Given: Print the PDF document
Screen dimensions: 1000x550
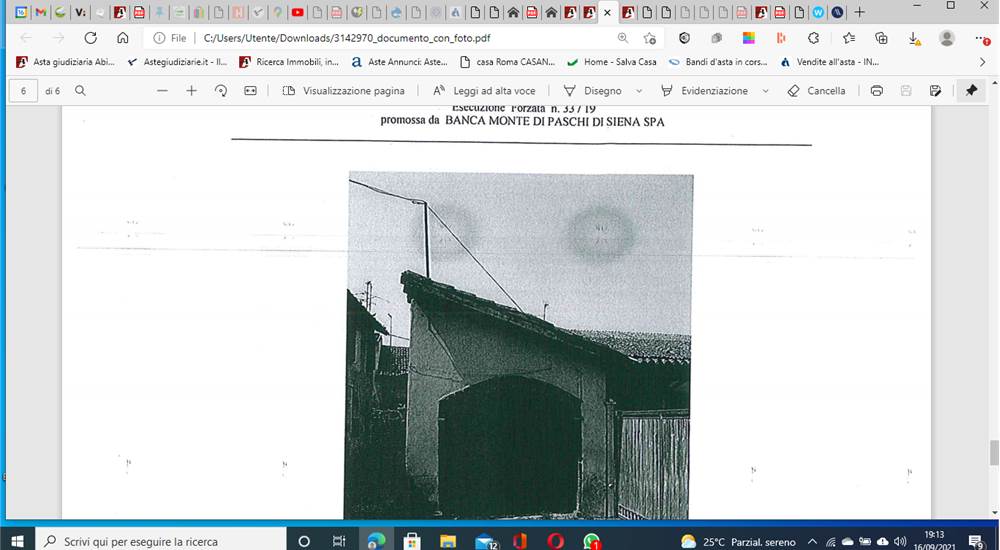Looking at the screenshot, I should (x=877, y=91).
